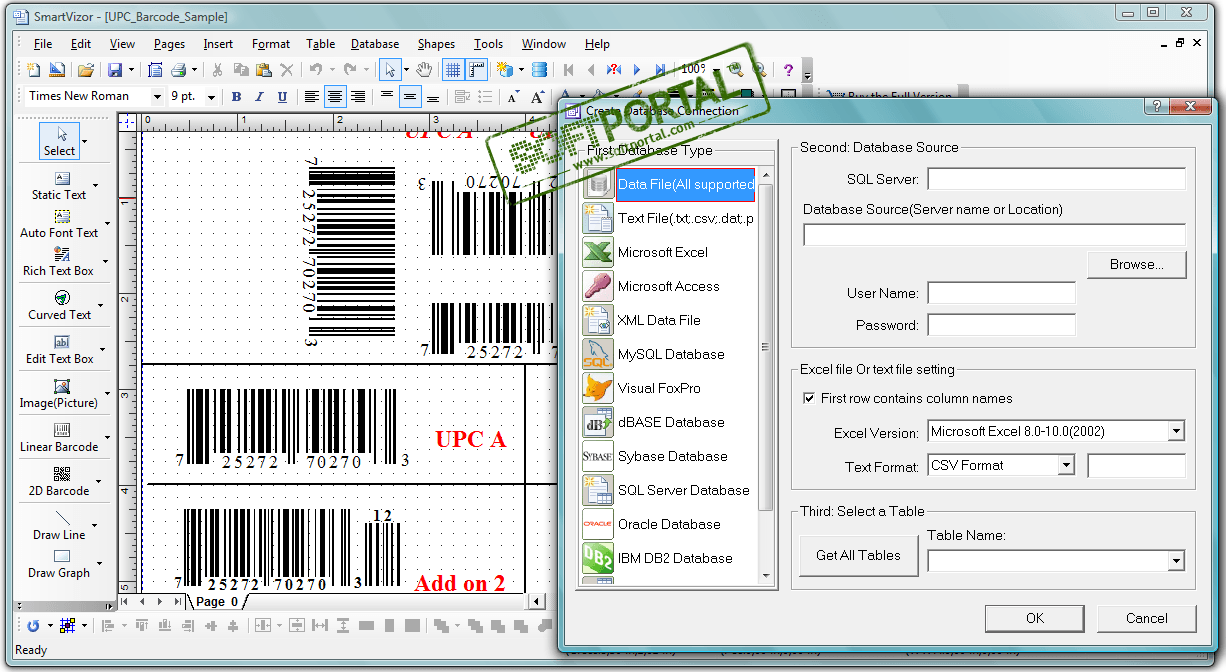Screen dimensions: 1226x672
Task: Click the New document toolbar icon
Action: click(33, 70)
